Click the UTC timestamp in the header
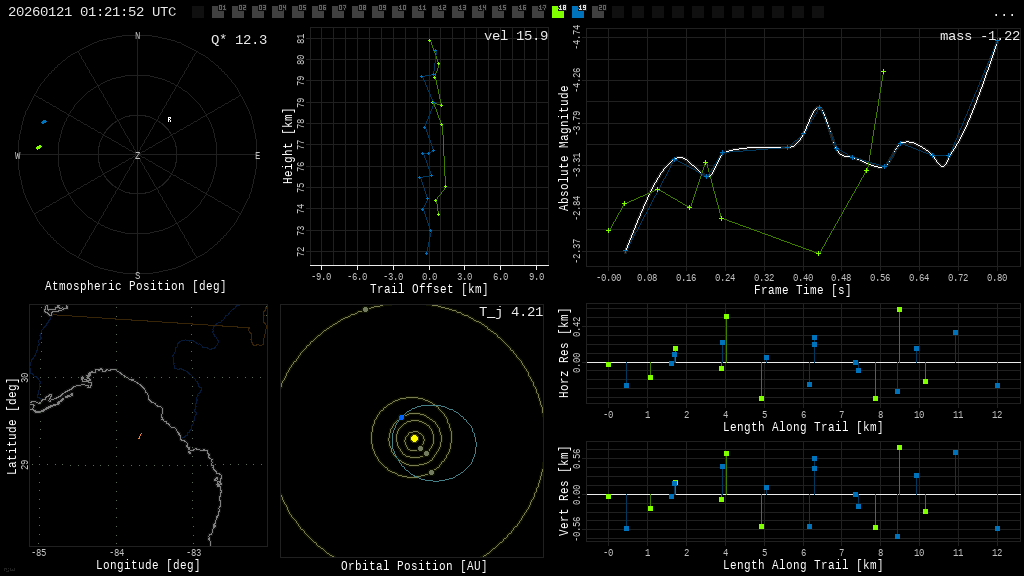1024x576 pixels. (x=92, y=12)
